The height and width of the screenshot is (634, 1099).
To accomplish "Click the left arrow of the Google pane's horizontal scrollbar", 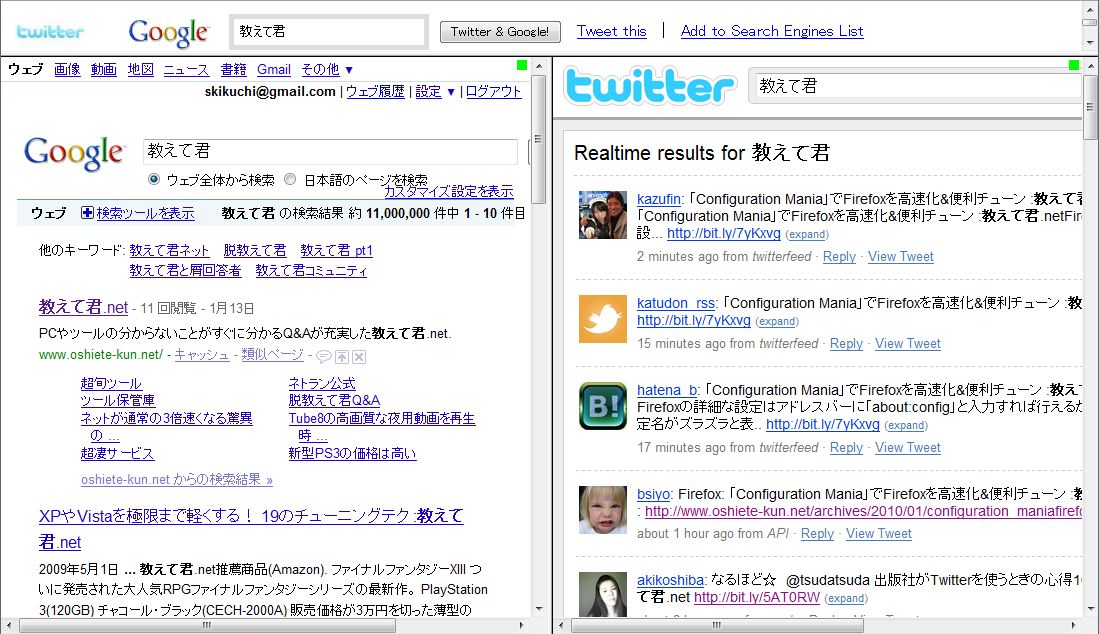I will (8, 625).
